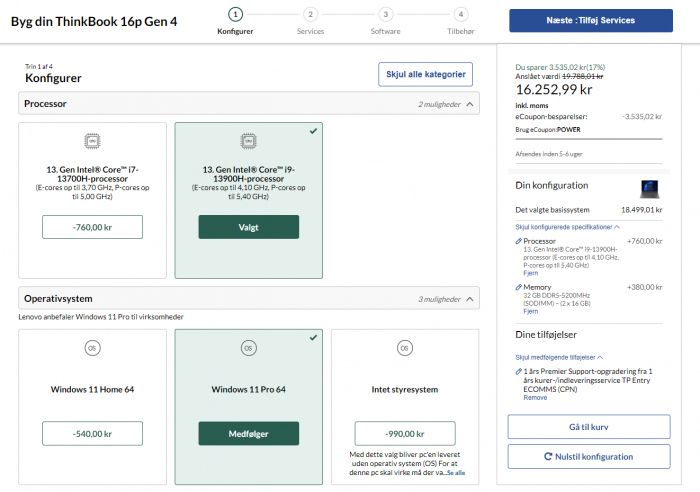This screenshot has width=700, height=492.
Task: Click the Medfølger button on Windows 11 Pro
Action: pyautogui.click(x=249, y=434)
